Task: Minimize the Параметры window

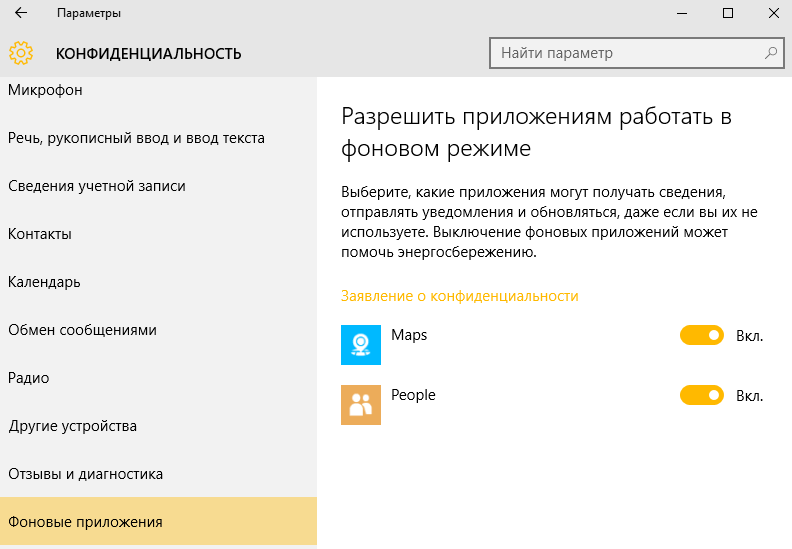Action: 682,13
